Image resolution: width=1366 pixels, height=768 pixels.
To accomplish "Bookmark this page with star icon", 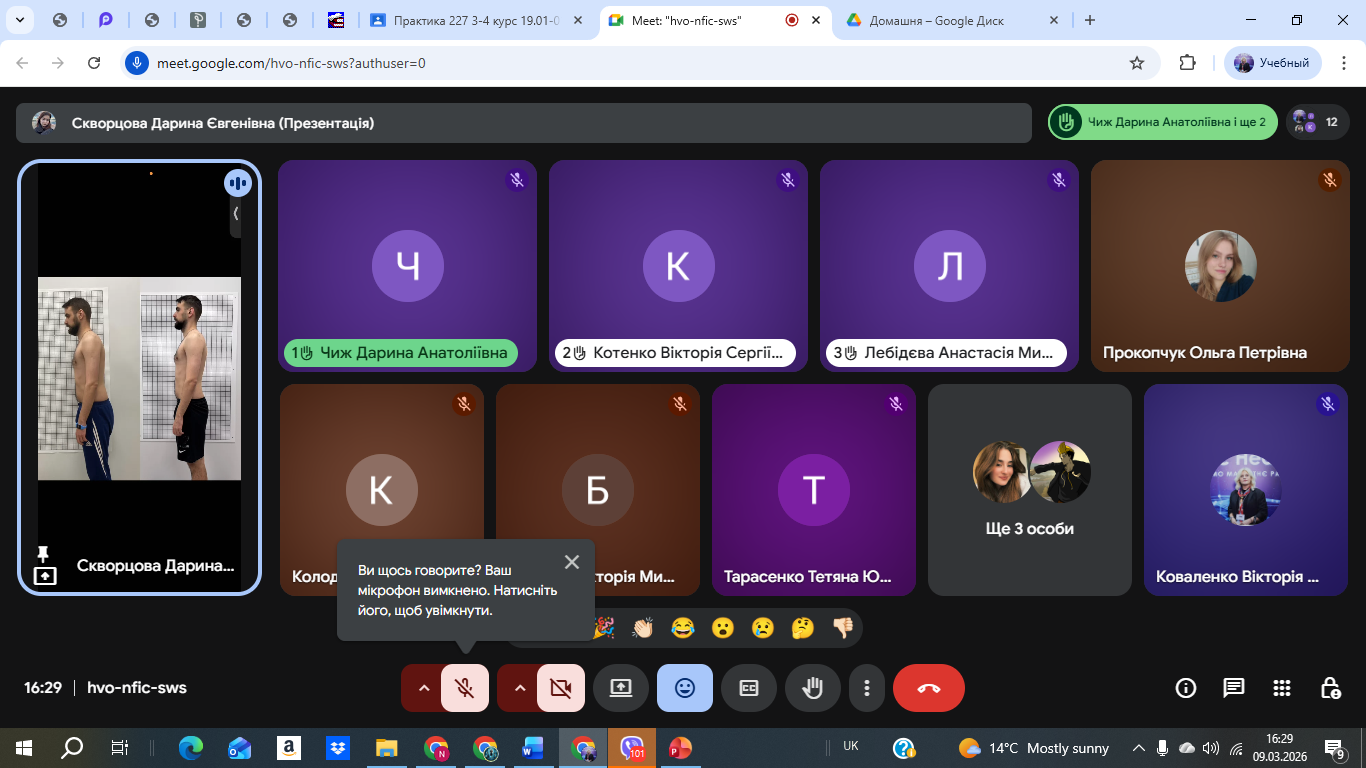I will (1137, 63).
